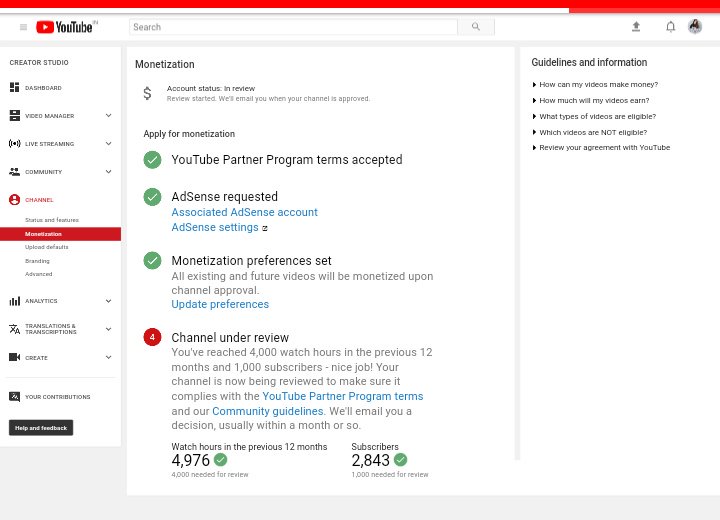The width and height of the screenshot is (720, 520).
Task: Open the Dashboard menu label
Action: click(x=43, y=88)
